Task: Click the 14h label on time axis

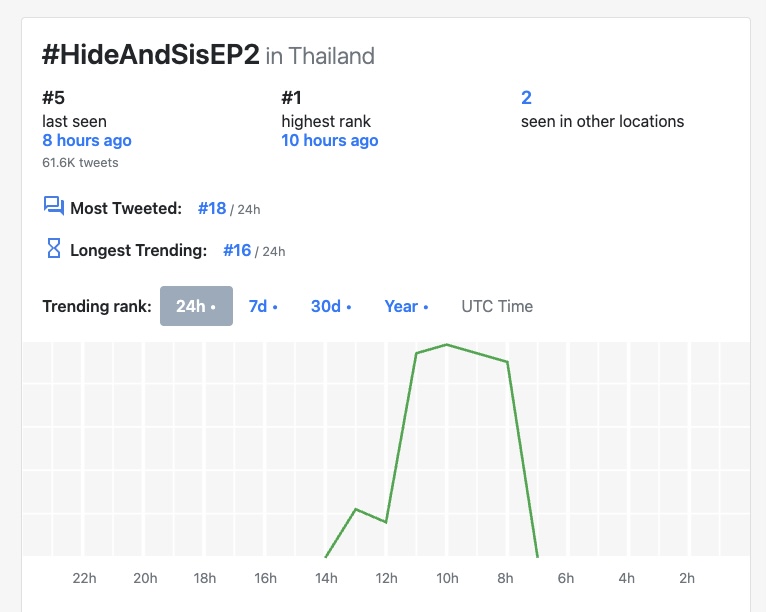Action: (x=326, y=578)
